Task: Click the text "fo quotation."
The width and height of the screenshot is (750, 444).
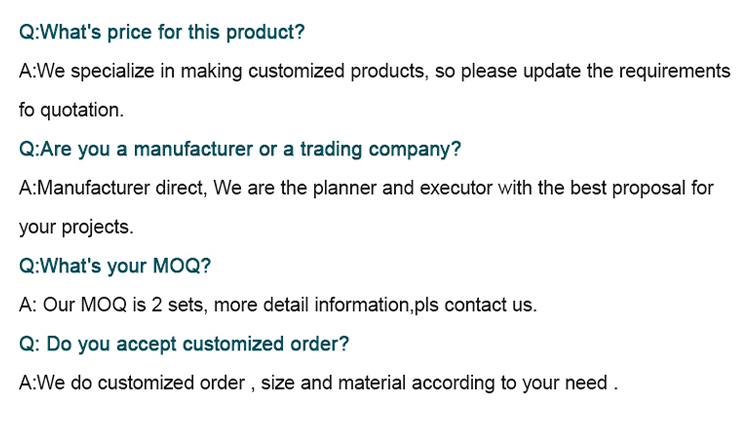Action: [70, 110]
